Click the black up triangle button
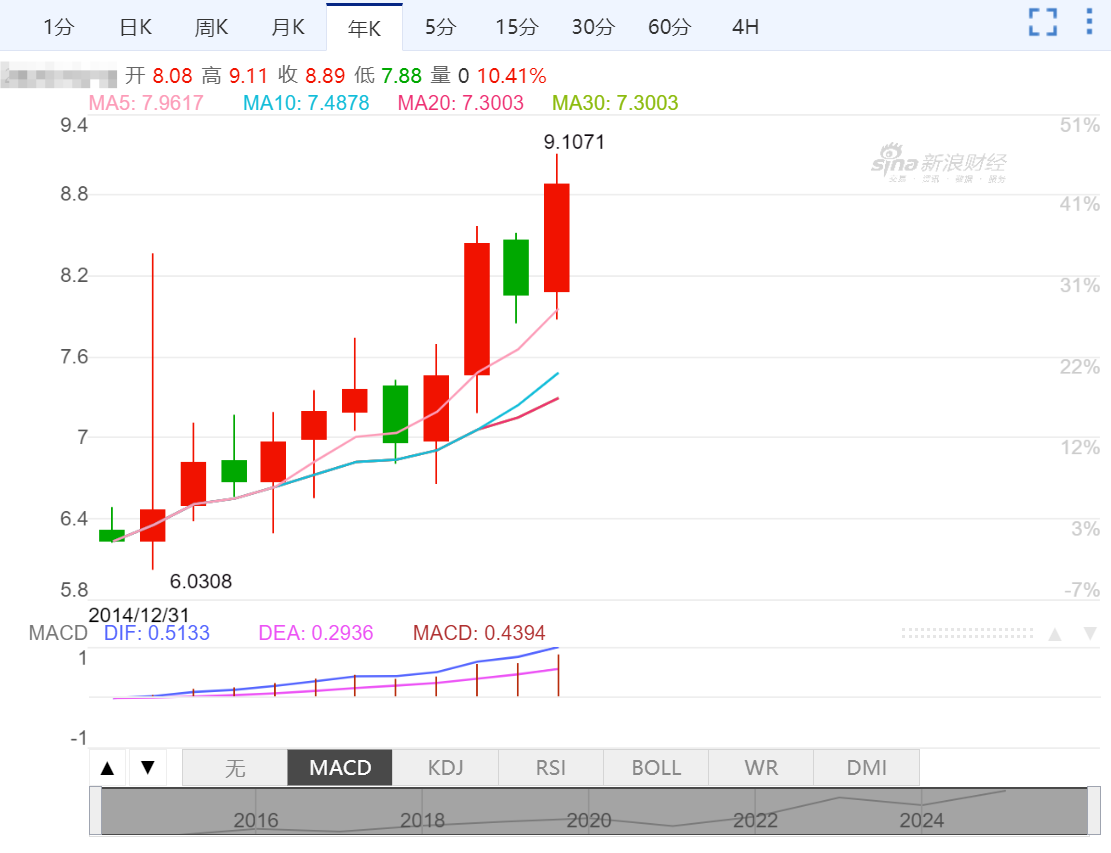Screen dimensions: 1111x853 109,768
